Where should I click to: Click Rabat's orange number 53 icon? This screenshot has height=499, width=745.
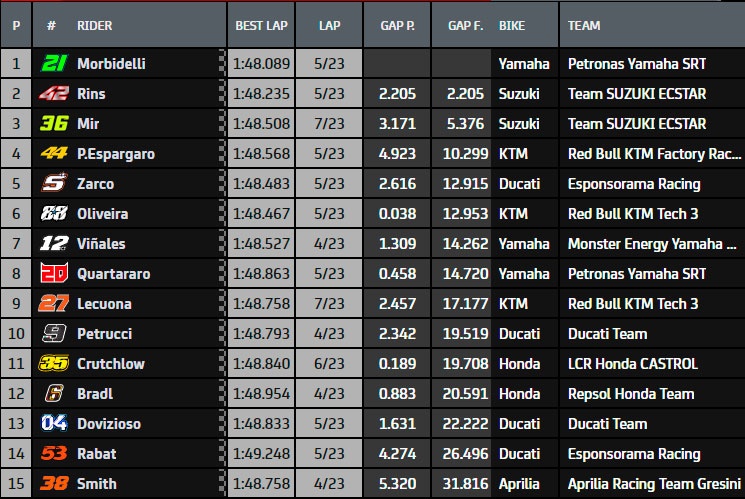click(x=54, y=453)
